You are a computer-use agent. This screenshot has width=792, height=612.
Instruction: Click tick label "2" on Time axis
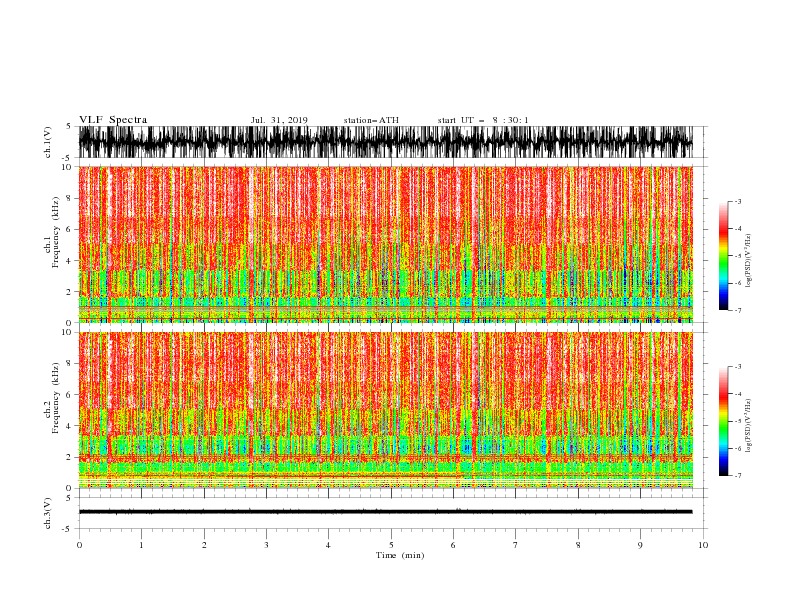click(x=204, y=545)
